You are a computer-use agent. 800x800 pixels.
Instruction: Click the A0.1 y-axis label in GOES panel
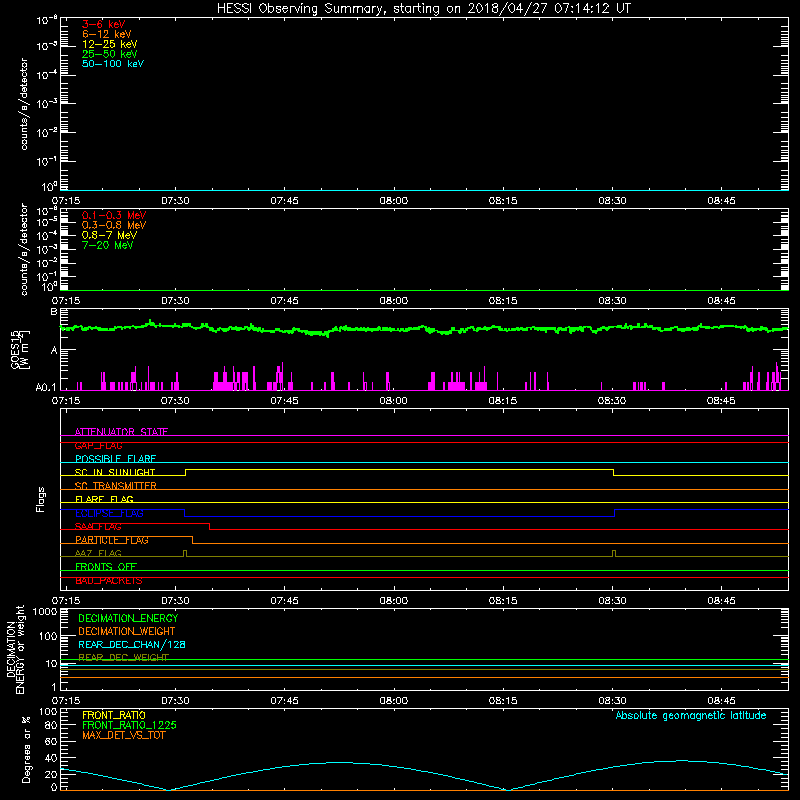click(x=46, y=388)
